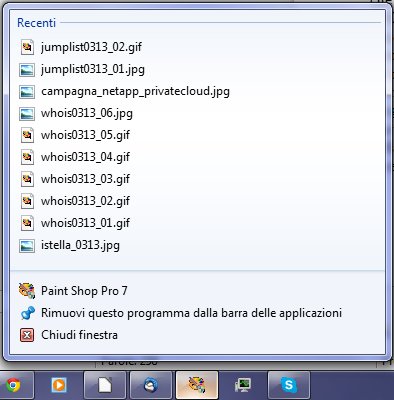Screen dimensions: 394x400
Task: Click the GIF icon beside whois0313_04.gif
Action: [x=27, y=157]
